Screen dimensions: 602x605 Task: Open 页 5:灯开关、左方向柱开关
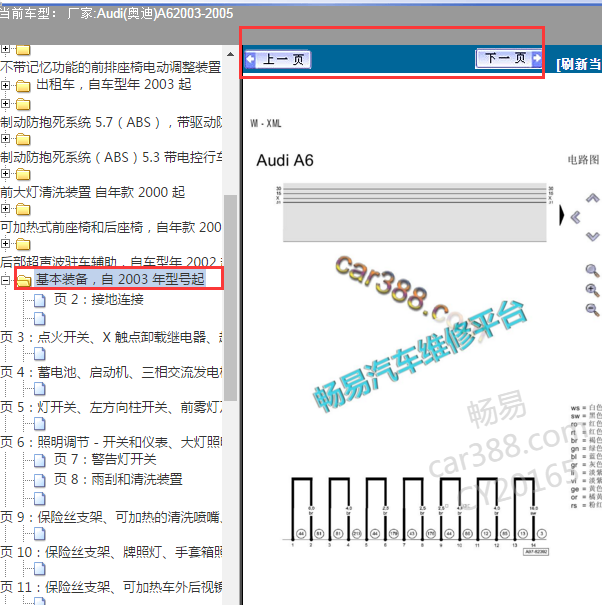tap(111, 407)
